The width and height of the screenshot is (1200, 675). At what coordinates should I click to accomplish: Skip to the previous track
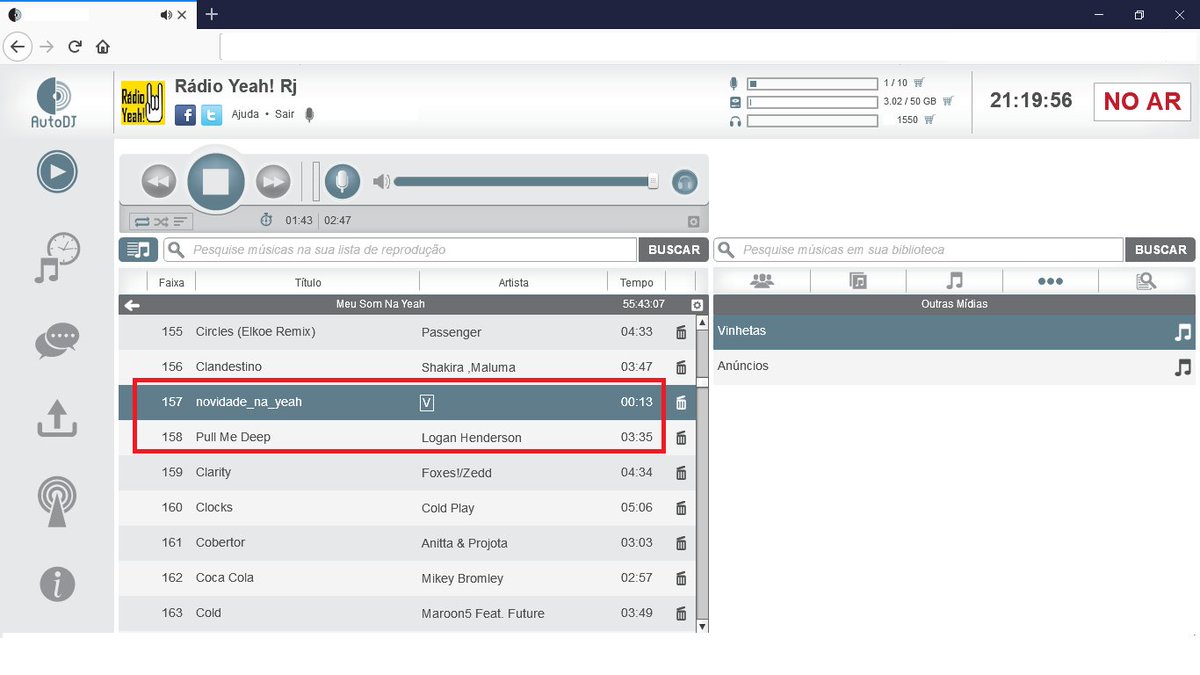(x=159, y=182)
